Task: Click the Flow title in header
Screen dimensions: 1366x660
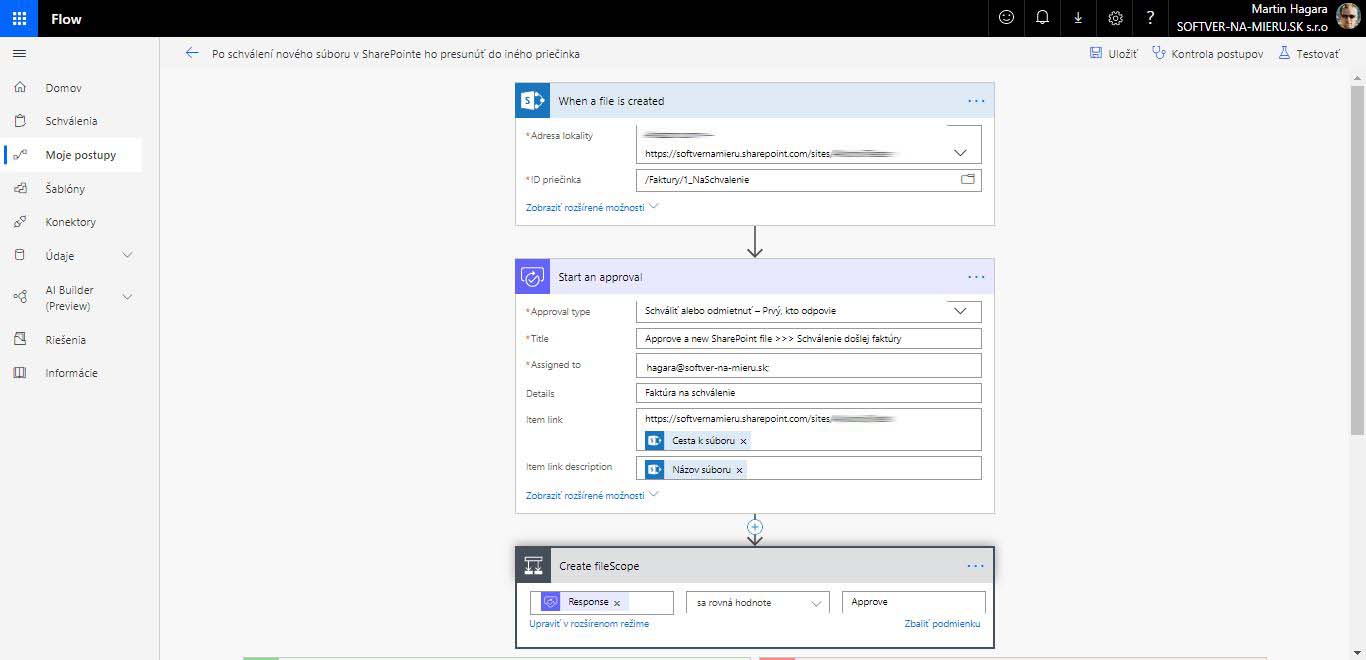Action: [66, 19]
